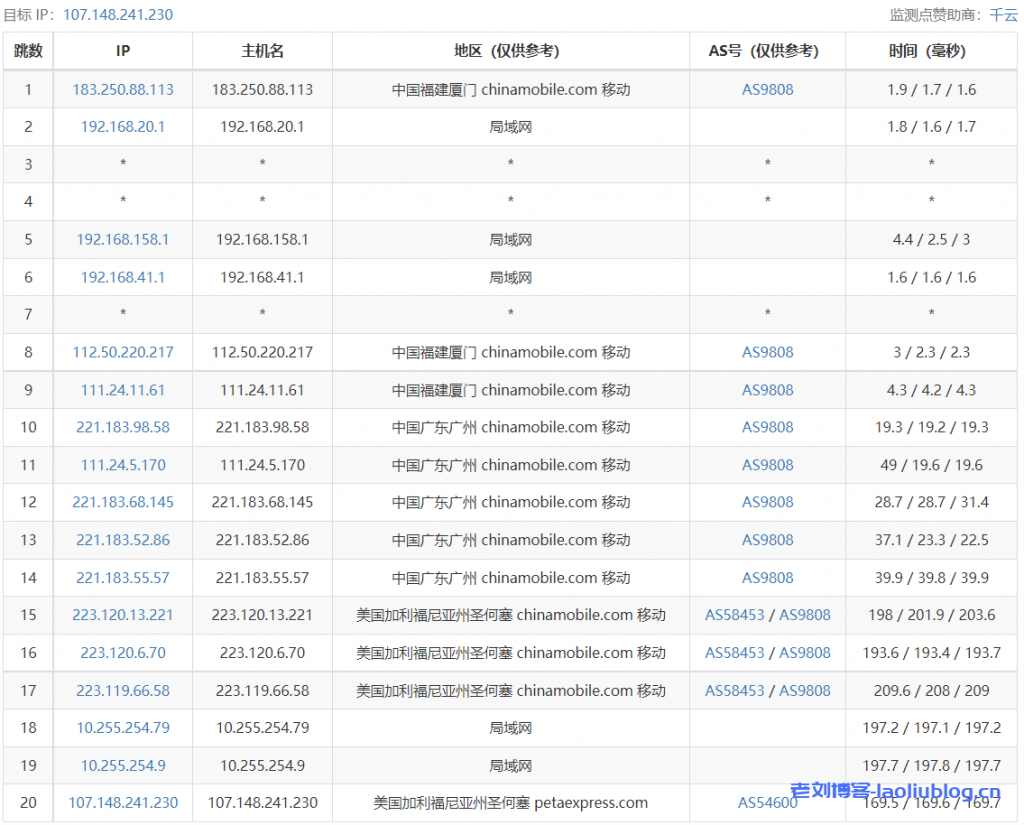Open IP link 221.183.98.58 in hop 10

click(x=123, y=427)
